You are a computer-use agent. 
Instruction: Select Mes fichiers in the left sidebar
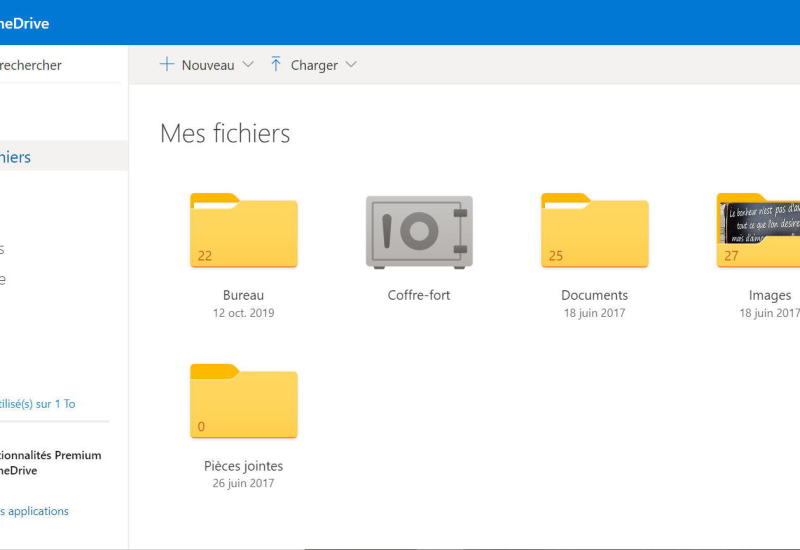[15, 157]
